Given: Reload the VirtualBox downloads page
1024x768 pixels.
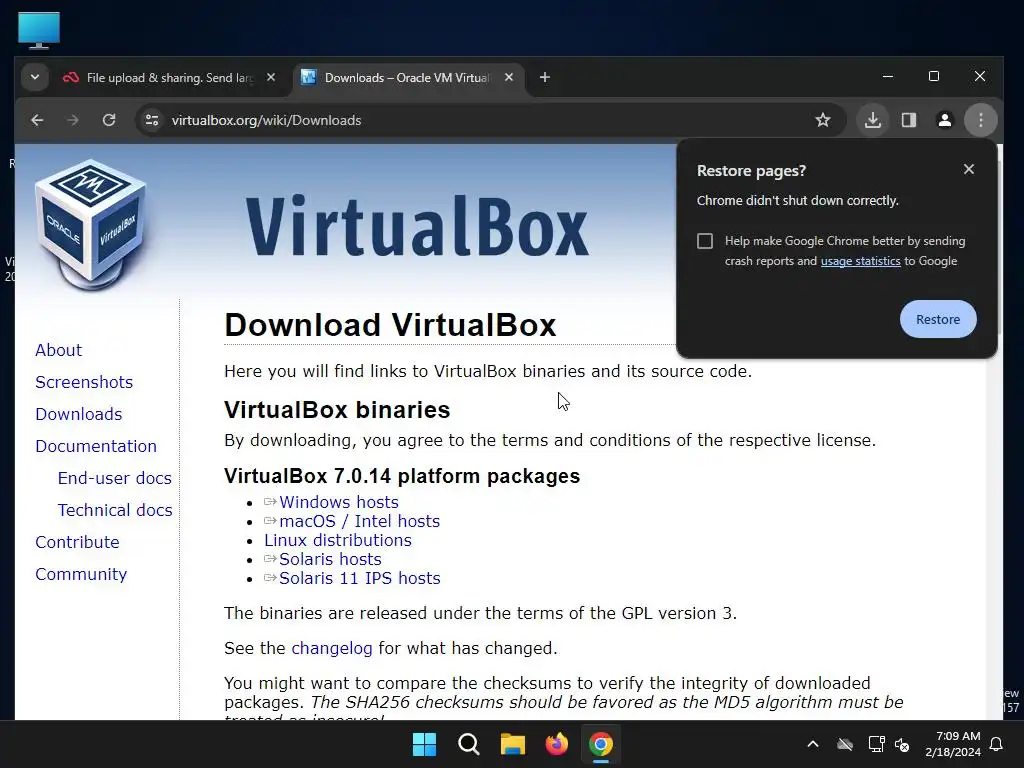Looking at the screenshot, I should pyautogui.click(x=109, y=120).
